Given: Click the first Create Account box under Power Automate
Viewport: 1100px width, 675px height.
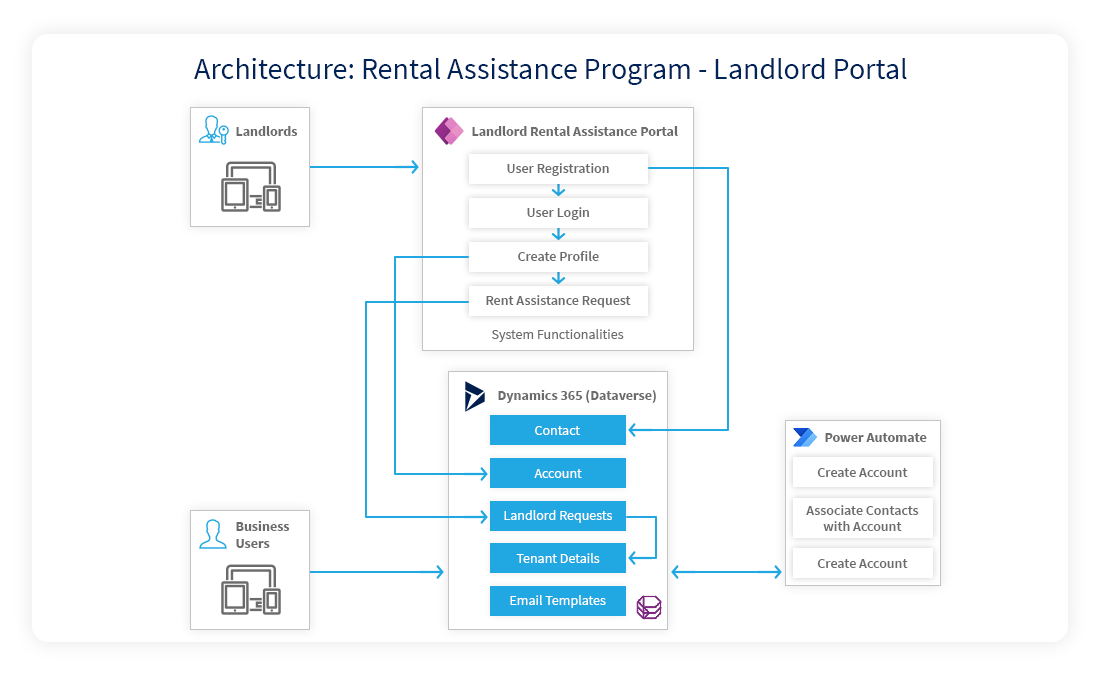Looking at the screenshot, I should tap(863, 472).
